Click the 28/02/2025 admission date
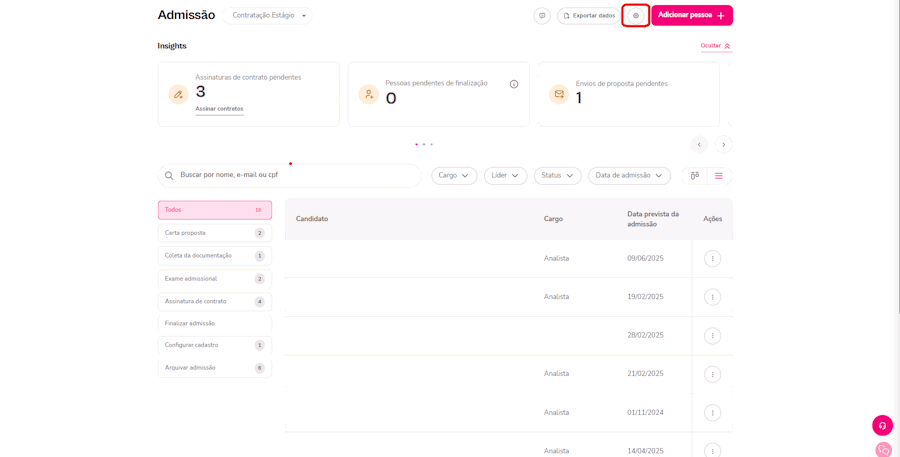Image resolution: width=900 pixels, height=457 pixels. point(645,335)
